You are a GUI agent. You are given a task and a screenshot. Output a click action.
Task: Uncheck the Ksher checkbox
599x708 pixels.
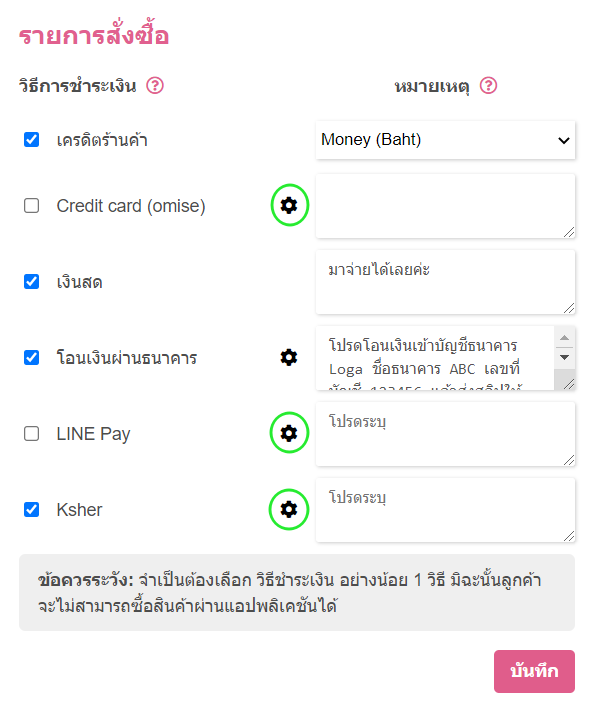click(32, 509)
